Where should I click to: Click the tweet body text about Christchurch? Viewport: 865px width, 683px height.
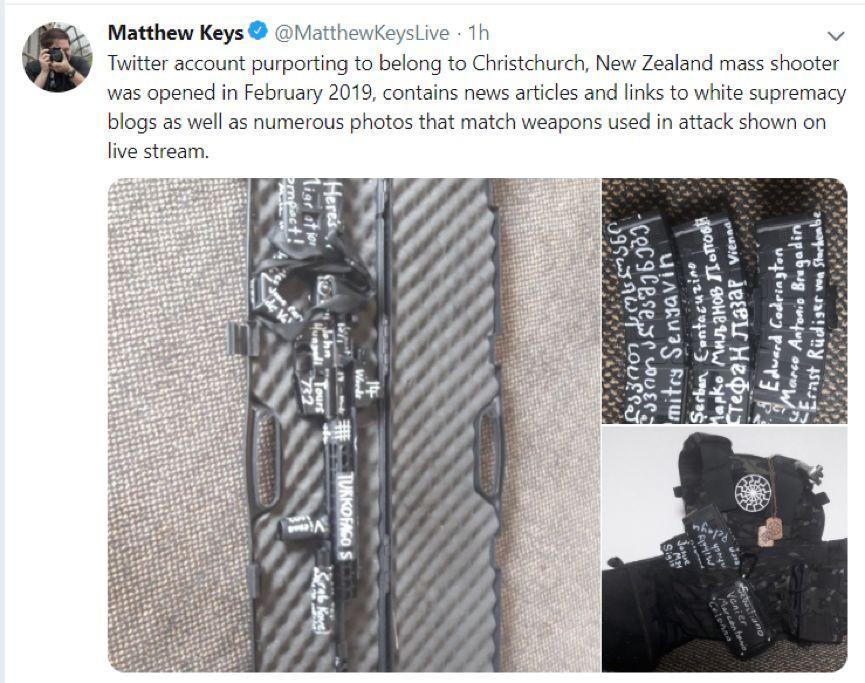(x=476, y=107)
